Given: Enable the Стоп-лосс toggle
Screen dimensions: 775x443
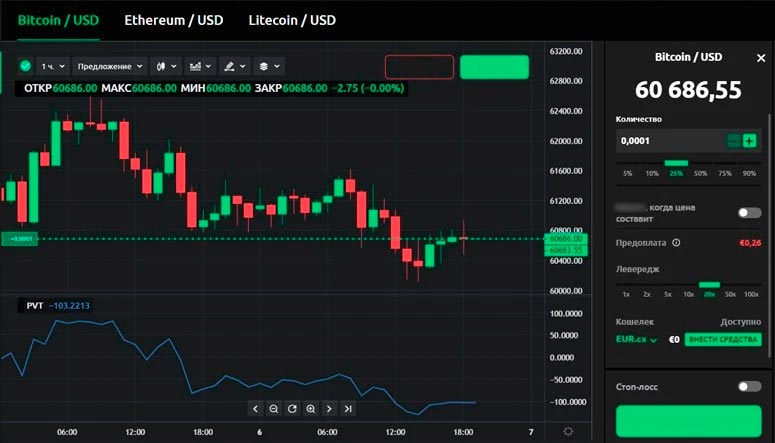Looking at the screenshot, I should (x=748, y=386).
